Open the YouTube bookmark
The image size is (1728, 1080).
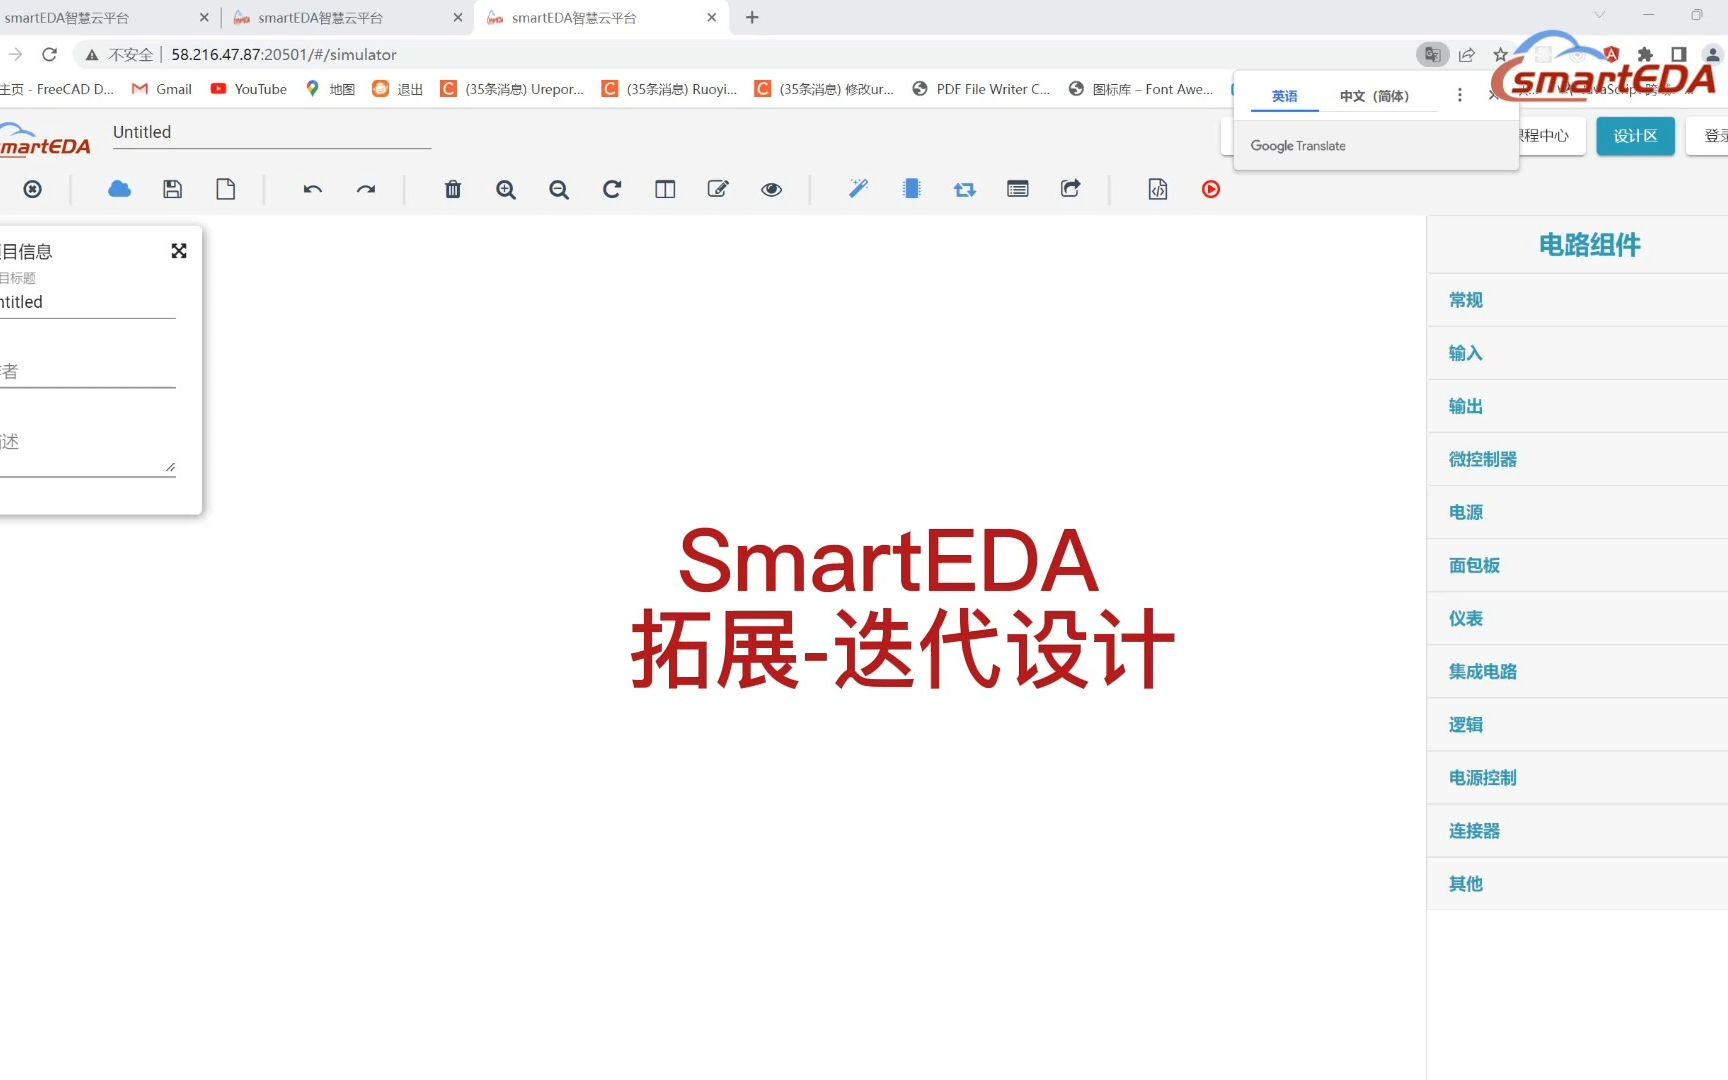coord(247,89)
